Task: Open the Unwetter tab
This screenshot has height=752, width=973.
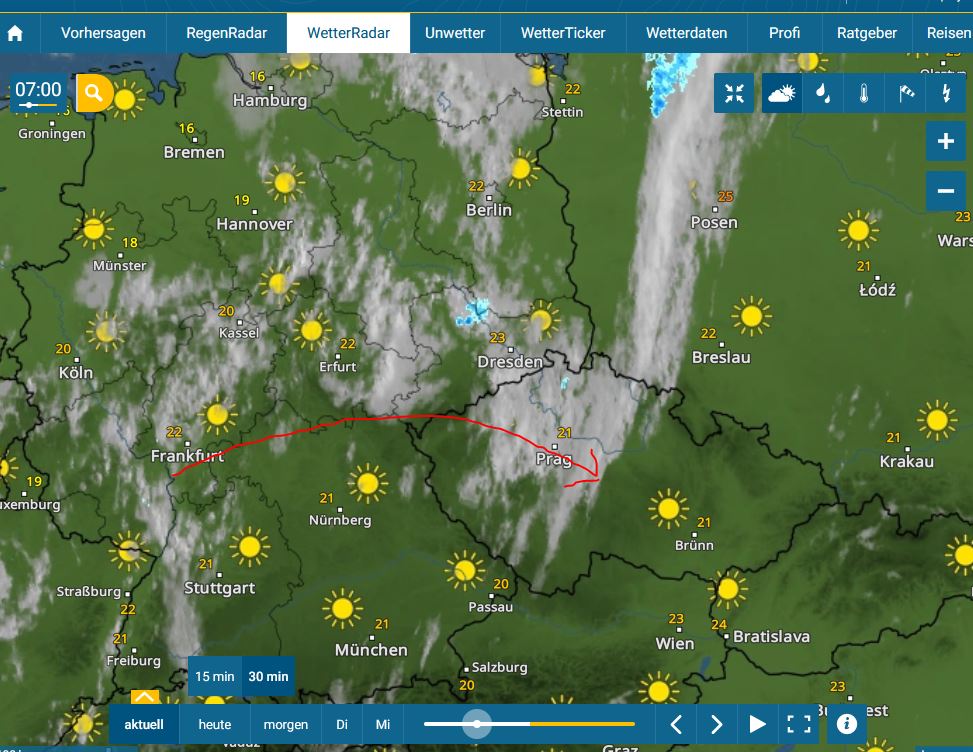Action: (455, 33)
